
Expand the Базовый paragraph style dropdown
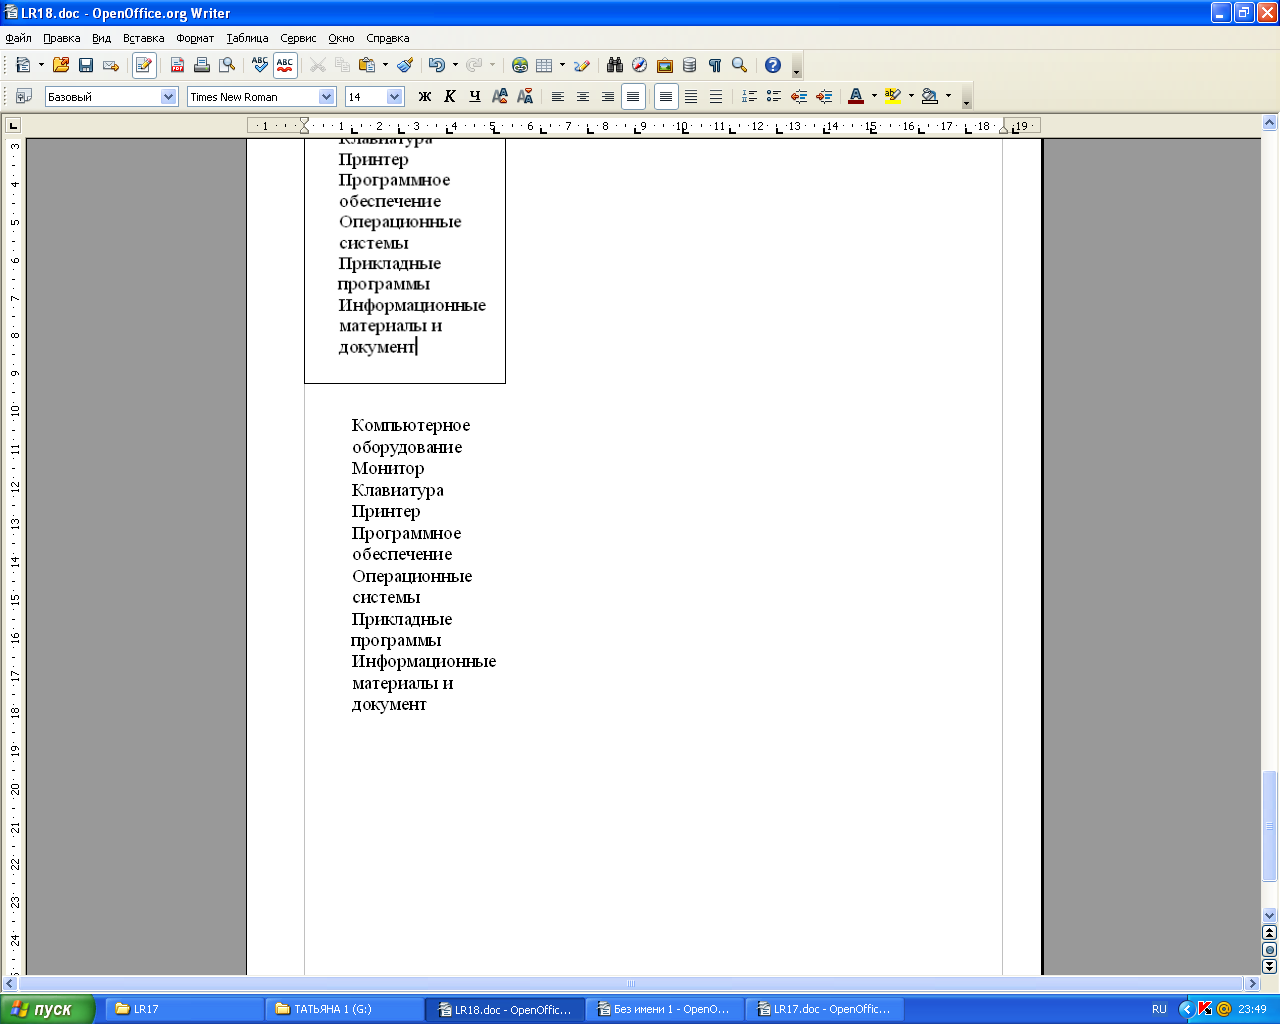point(169,97)
